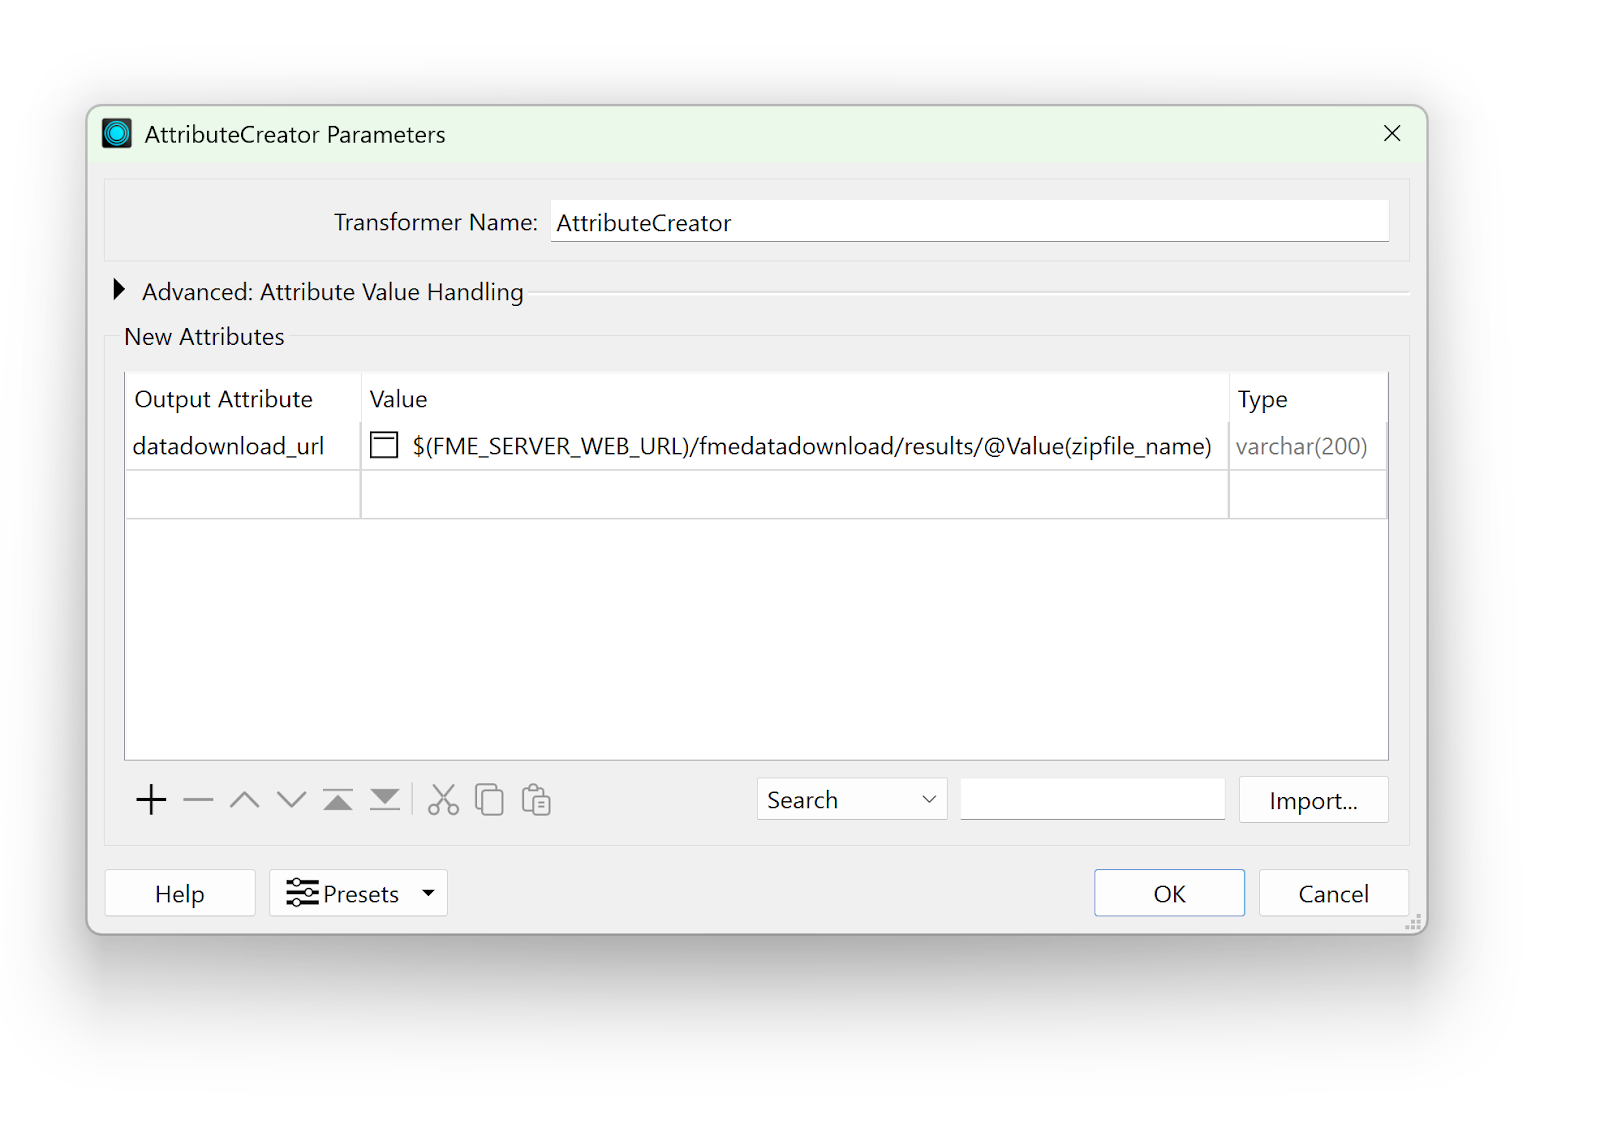Select the varchar(200) type cell
The height and width of the screenshot is (1129, 1600).
[1307, 446]
